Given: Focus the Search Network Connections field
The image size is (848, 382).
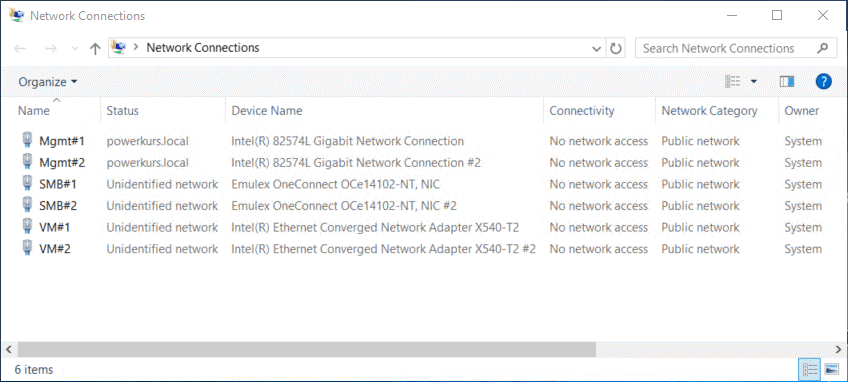Looking at the screenshot, I should point(725,48).
